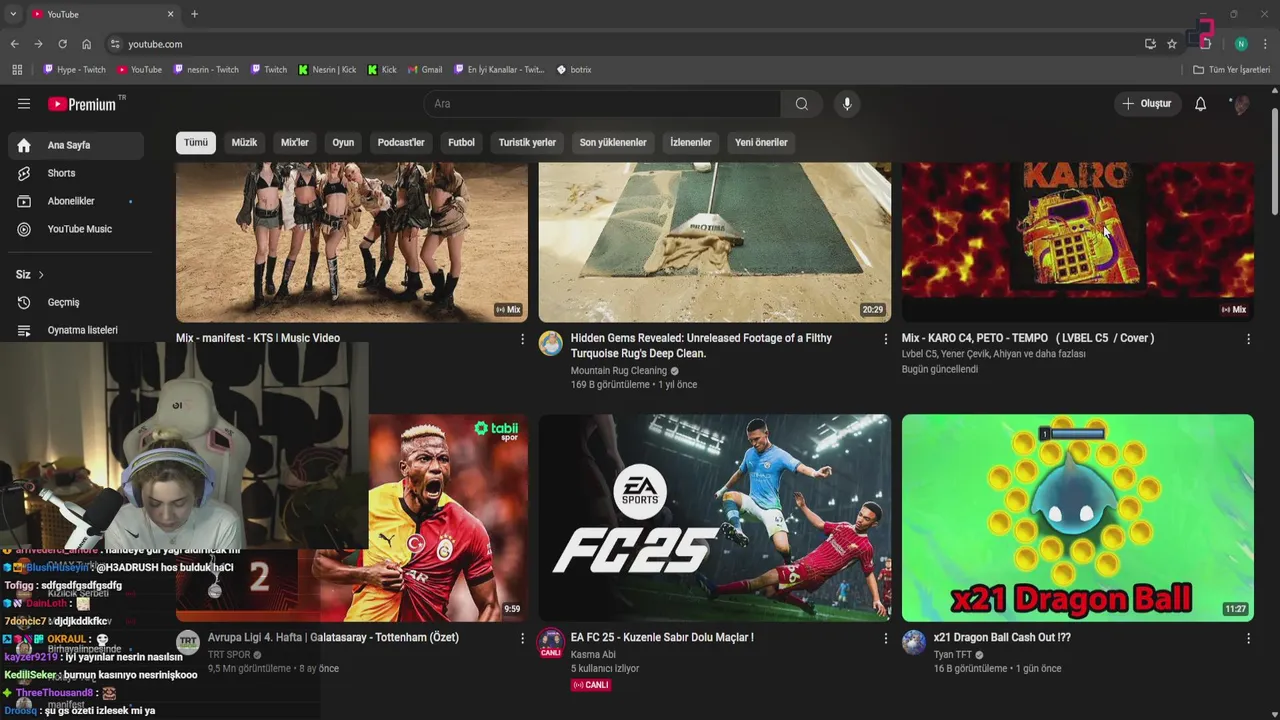Image resolution: width=1280 pixels, height=720 pixels.
Task: Open Chrome three-dot menu
Action: [x=1265, y=44]
